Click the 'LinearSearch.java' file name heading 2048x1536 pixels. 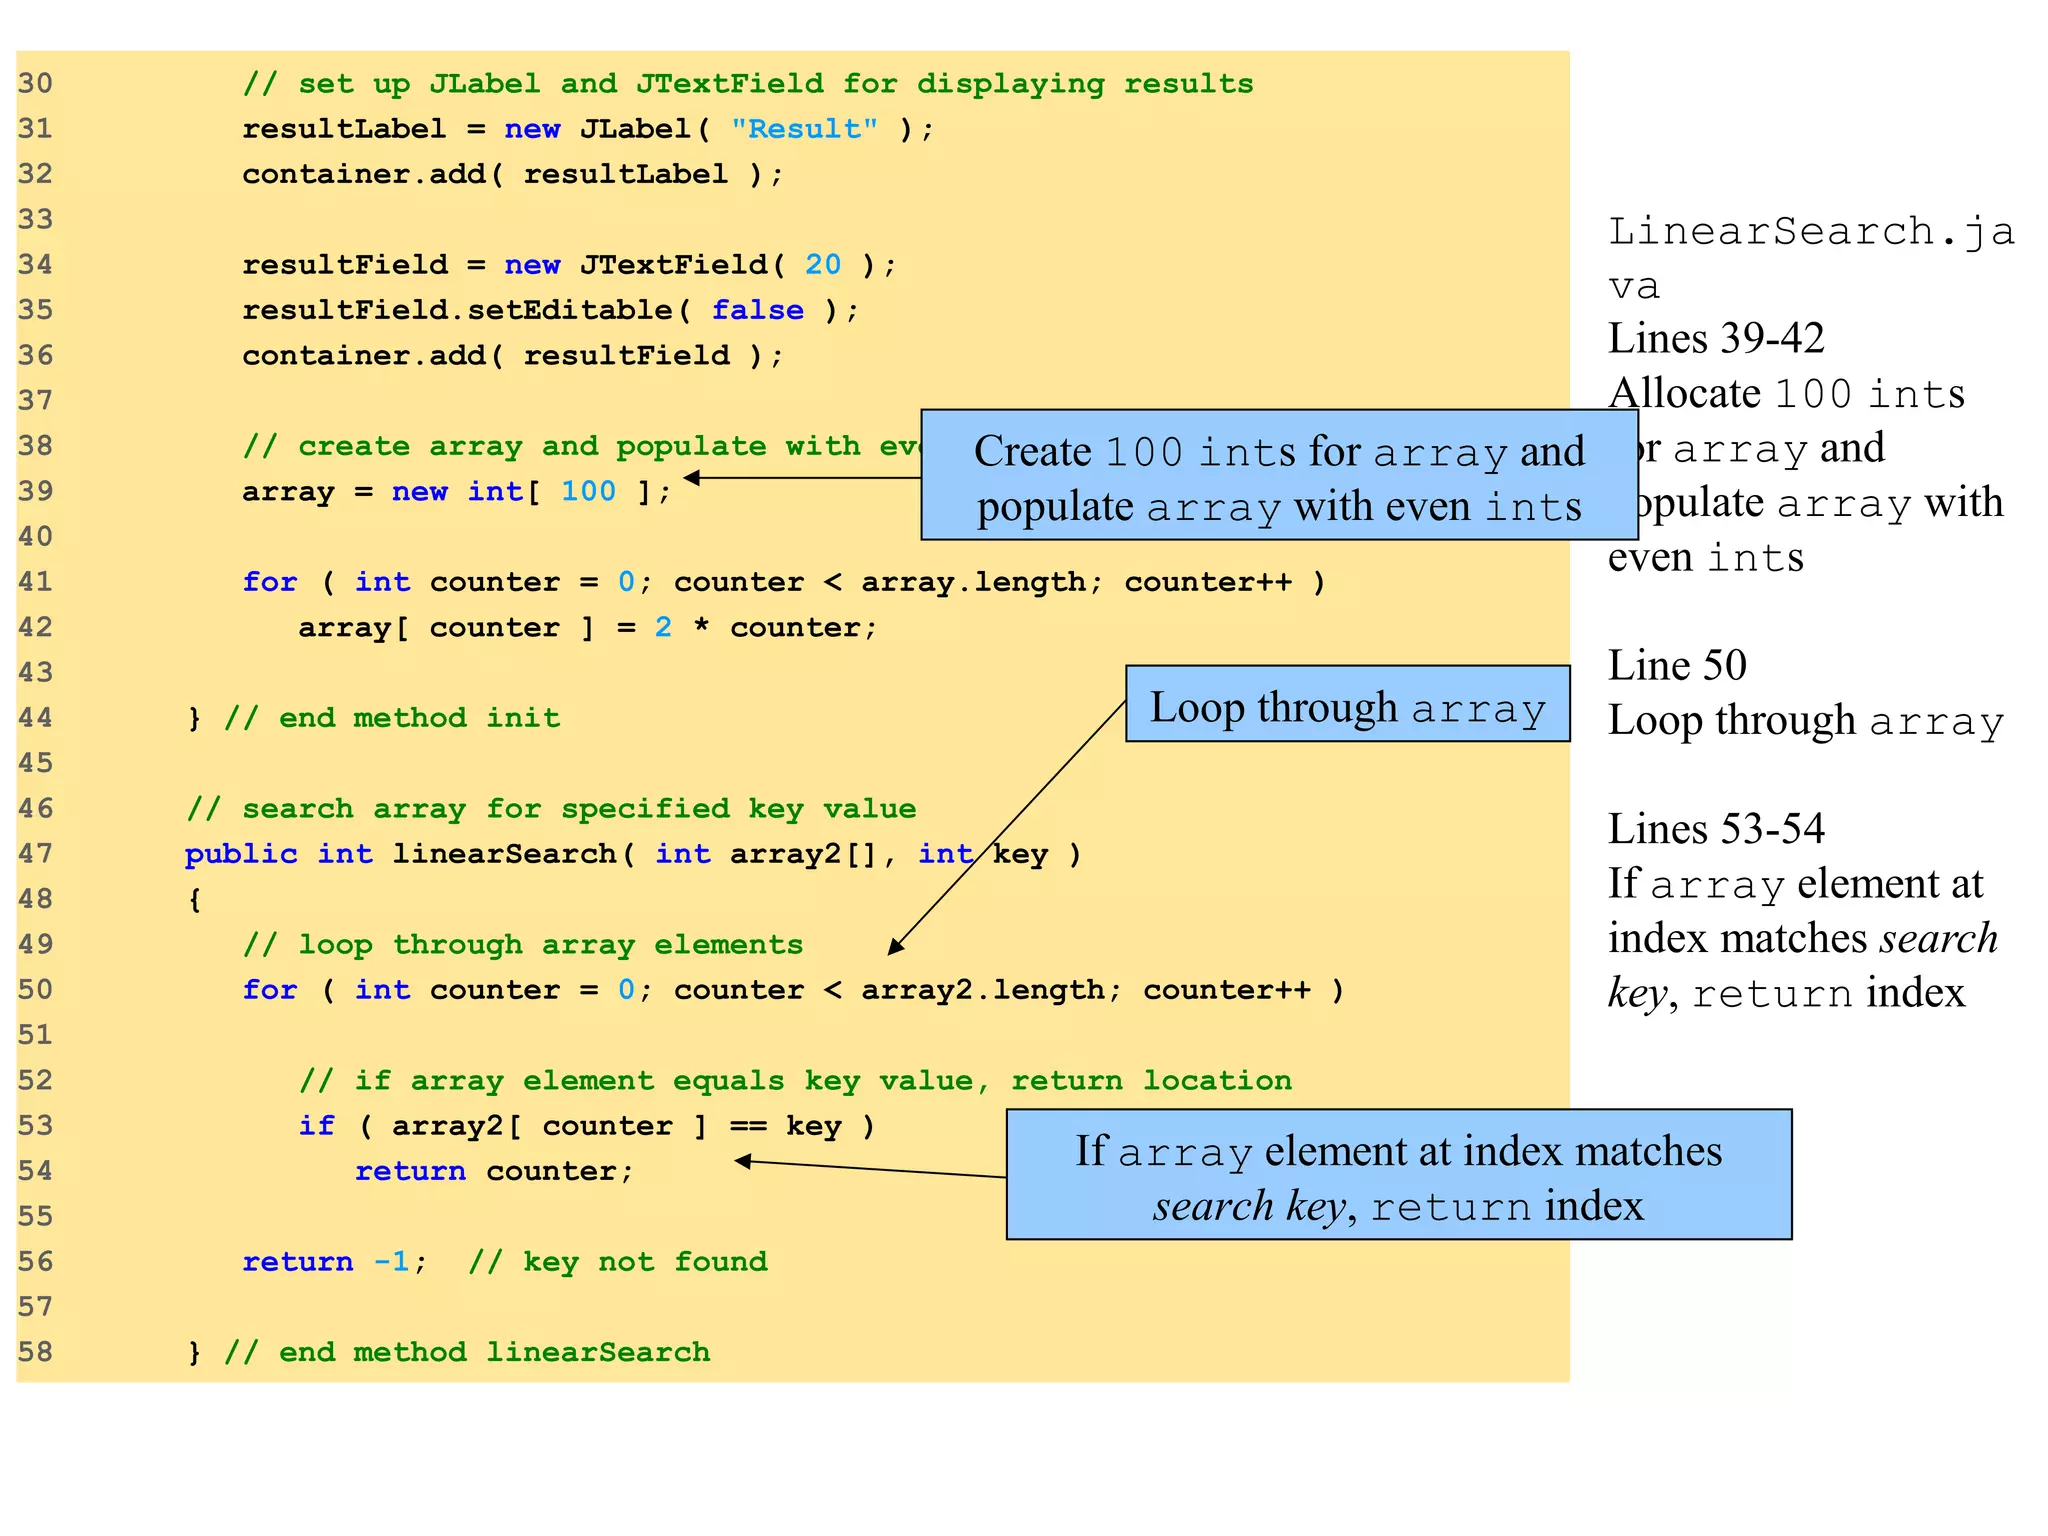click(x=1811, y=258)
